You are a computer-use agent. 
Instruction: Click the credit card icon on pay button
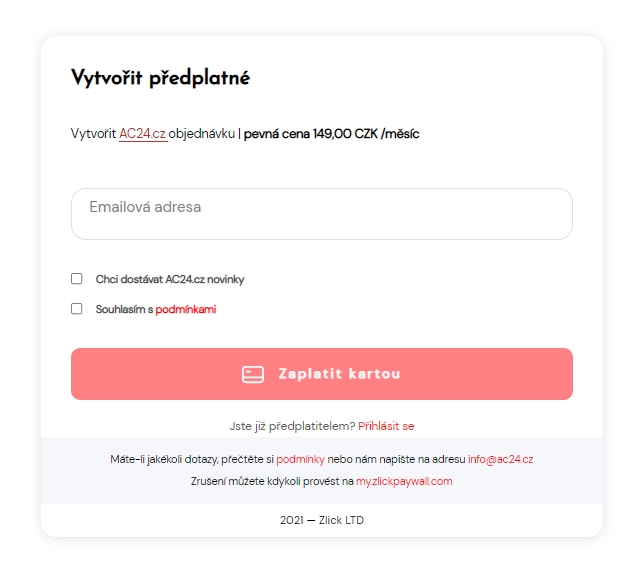(x=253, y=374)
